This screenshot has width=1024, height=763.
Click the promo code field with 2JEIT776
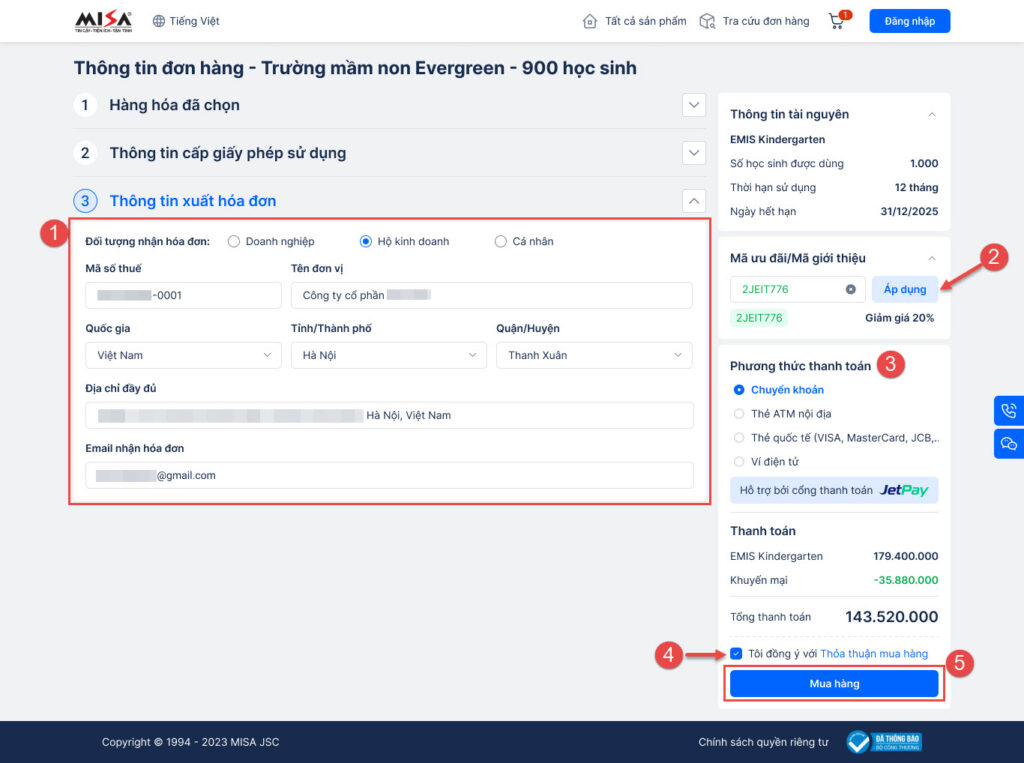(x=797, y=289)
